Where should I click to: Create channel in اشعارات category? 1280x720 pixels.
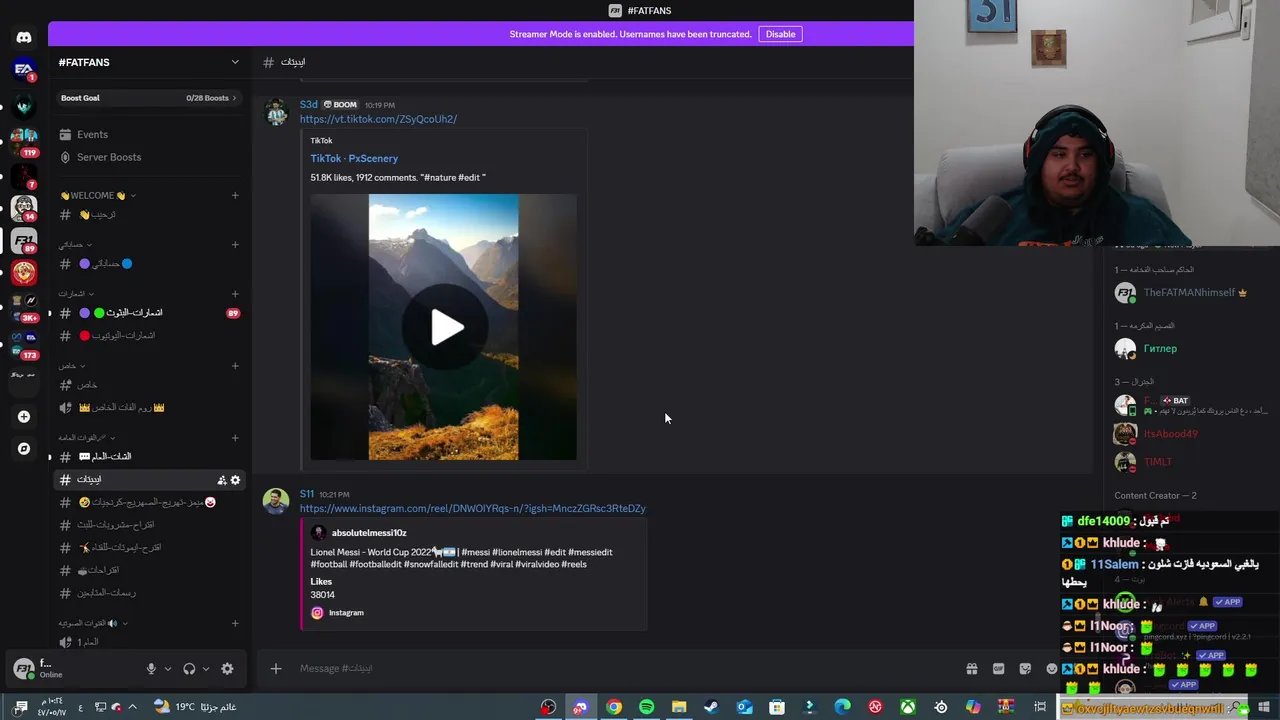click(x=235, y=294)
